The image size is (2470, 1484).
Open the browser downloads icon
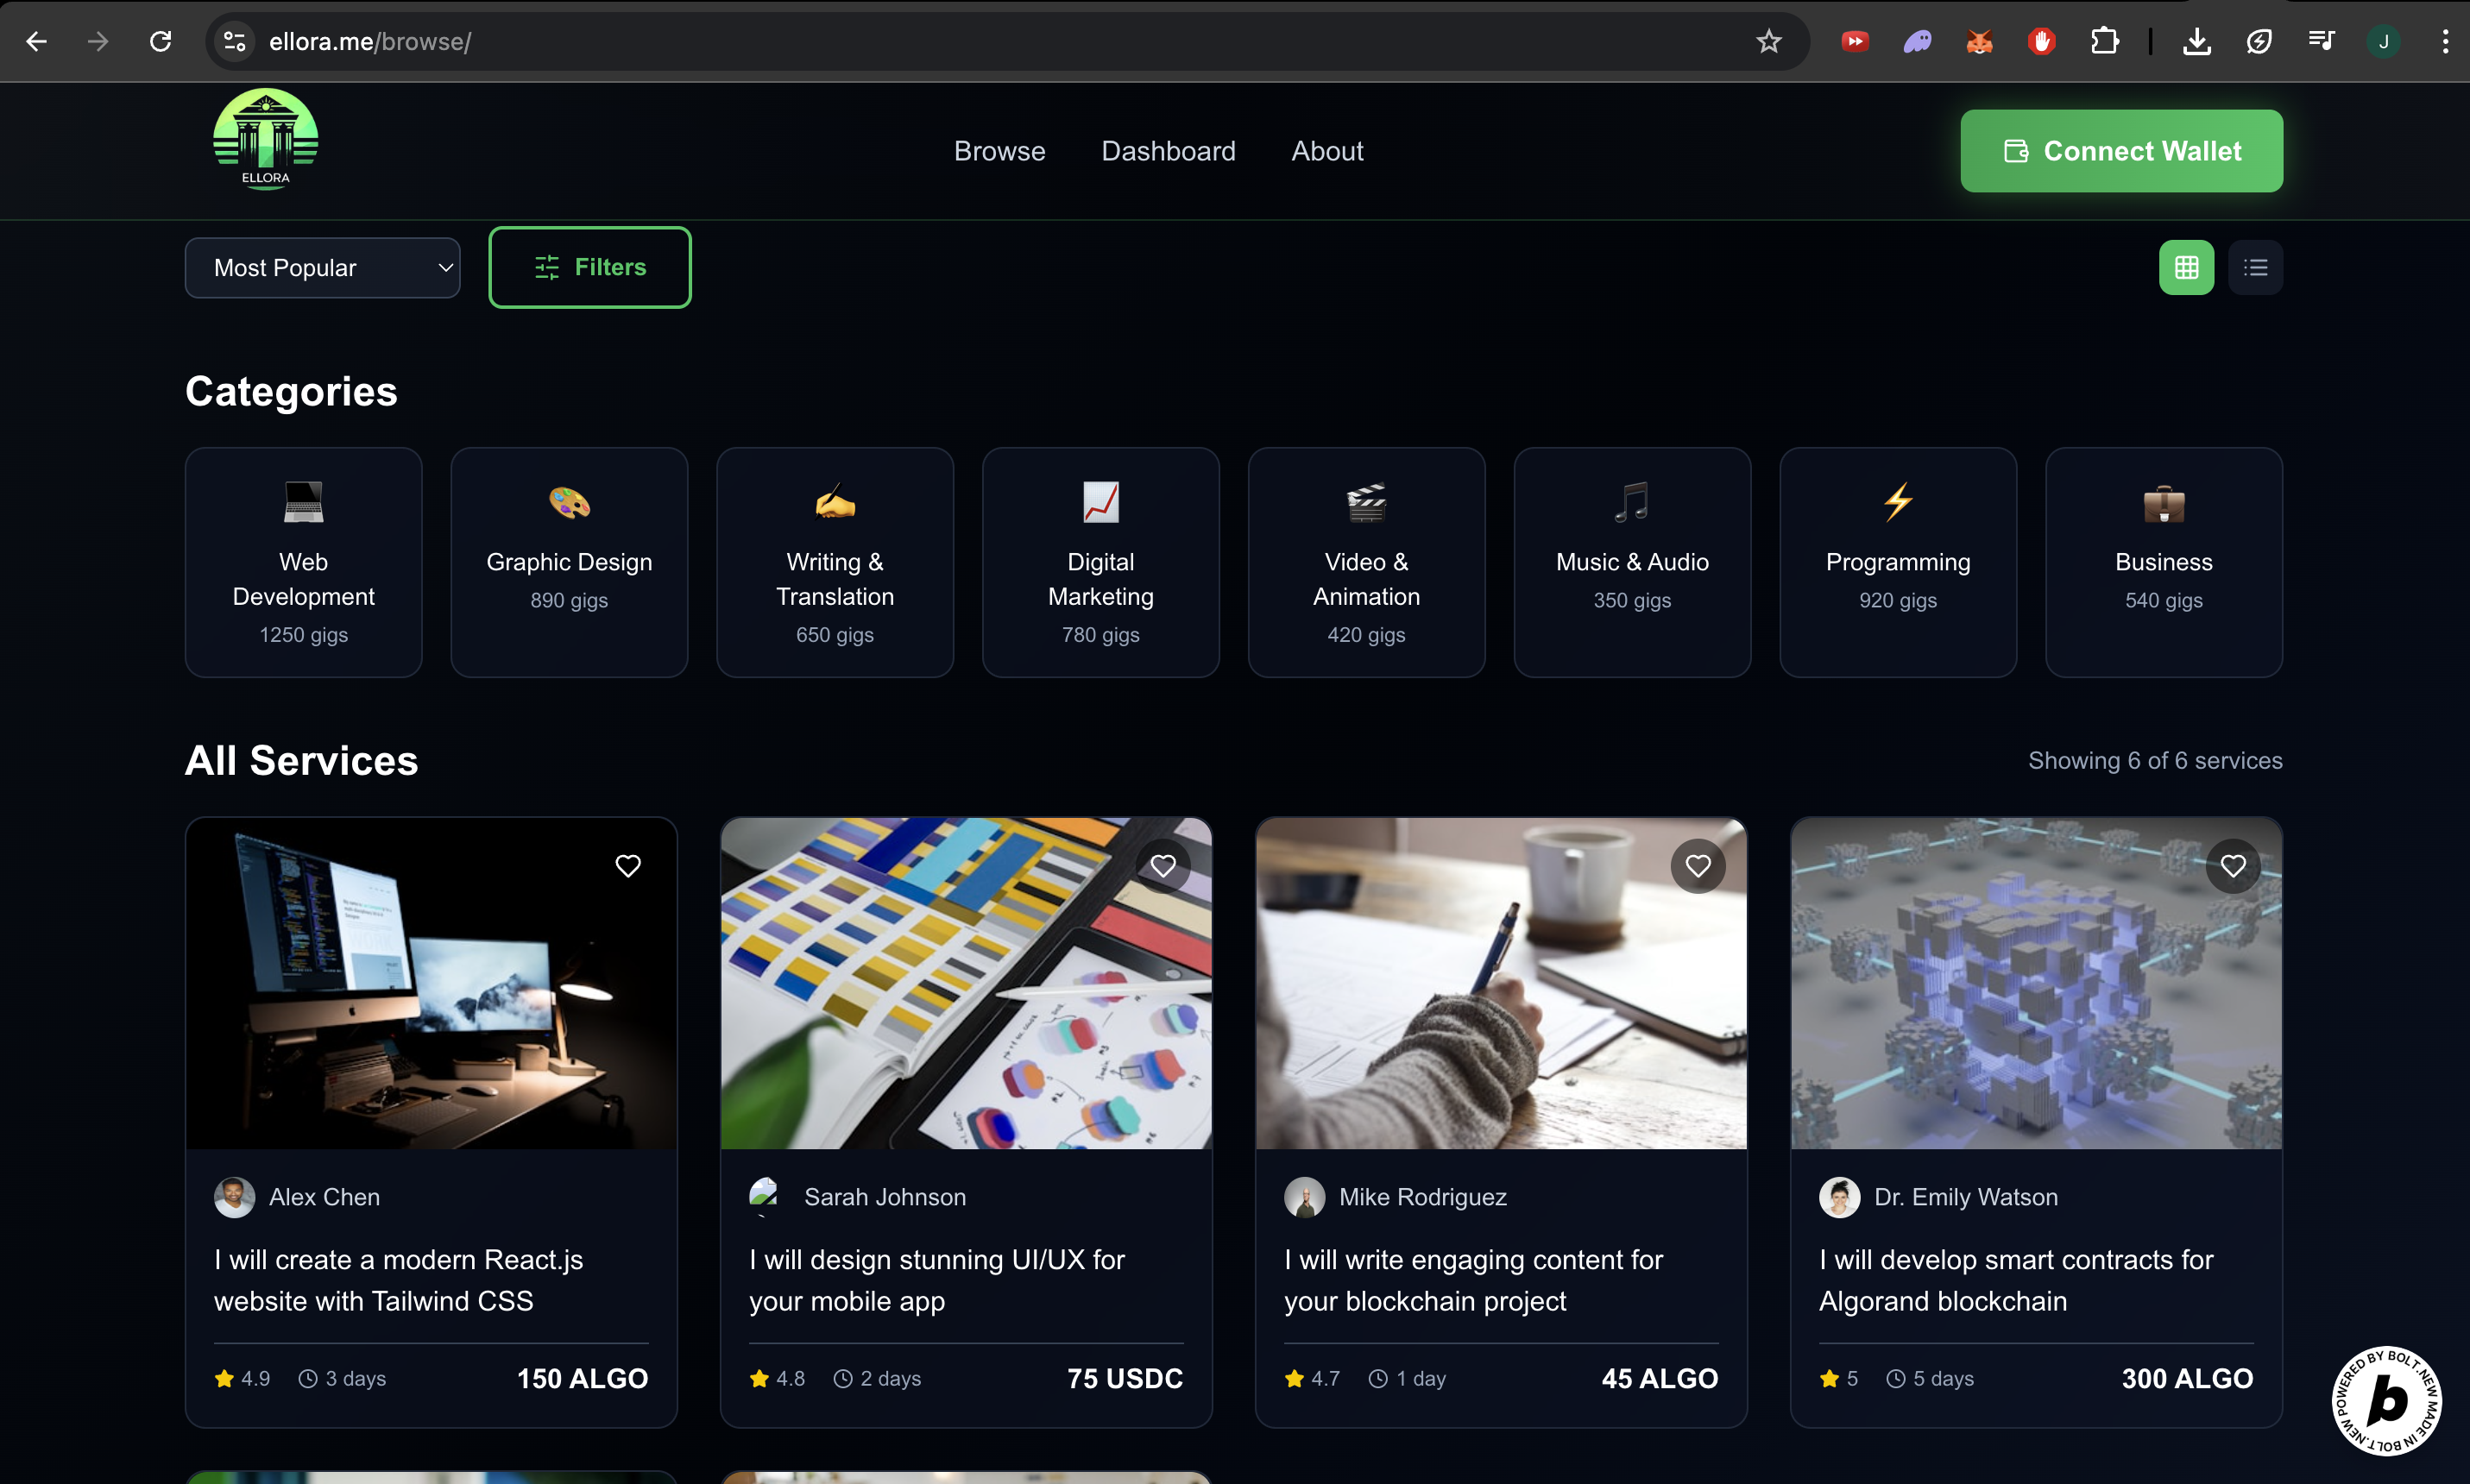click(2196, 41)
